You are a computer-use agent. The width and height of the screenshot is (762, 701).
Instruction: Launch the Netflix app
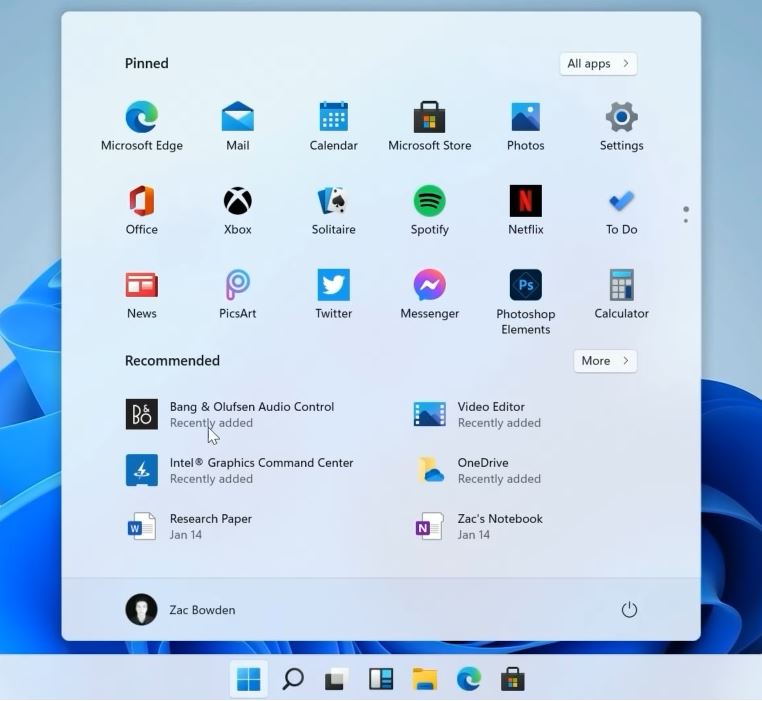point(525,210)
